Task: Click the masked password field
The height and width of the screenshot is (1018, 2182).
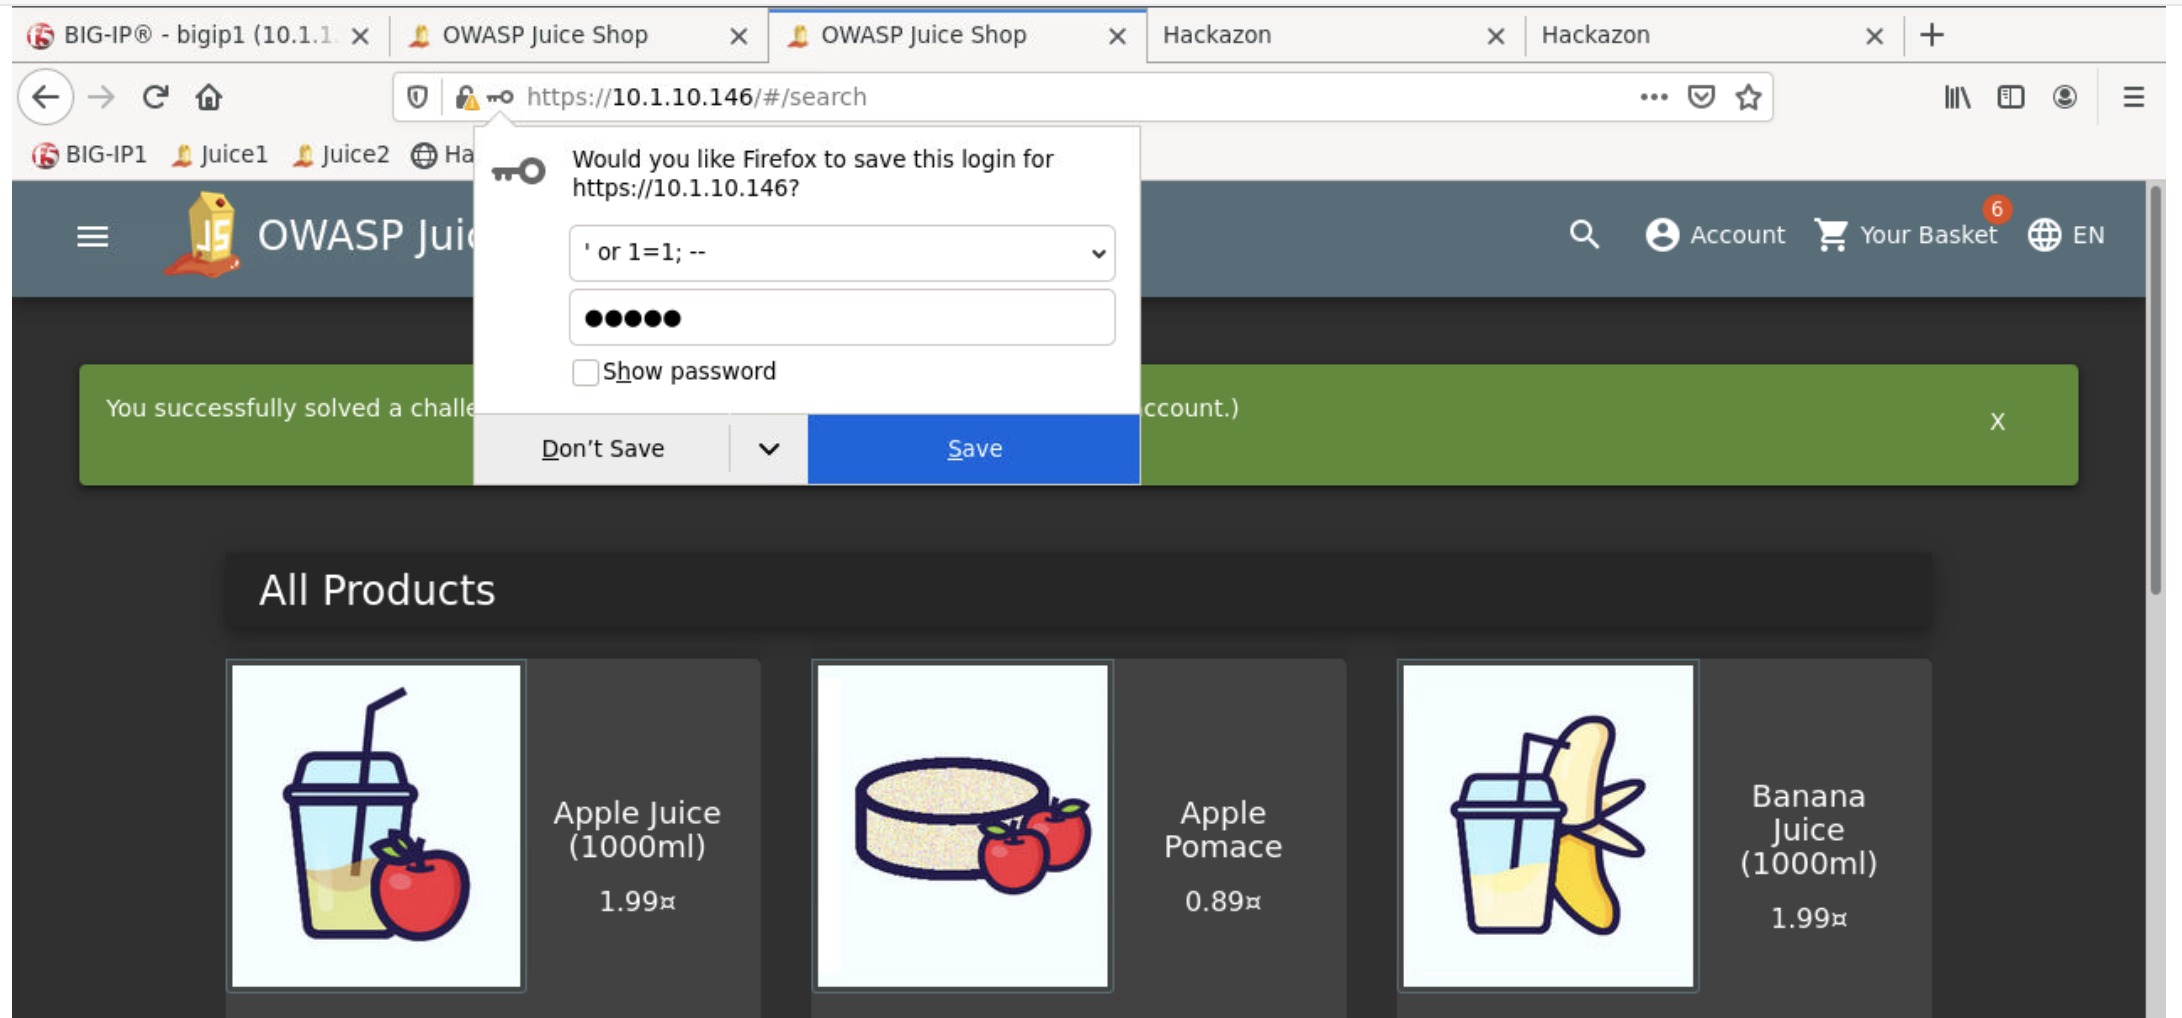Action: click(842, 318)
